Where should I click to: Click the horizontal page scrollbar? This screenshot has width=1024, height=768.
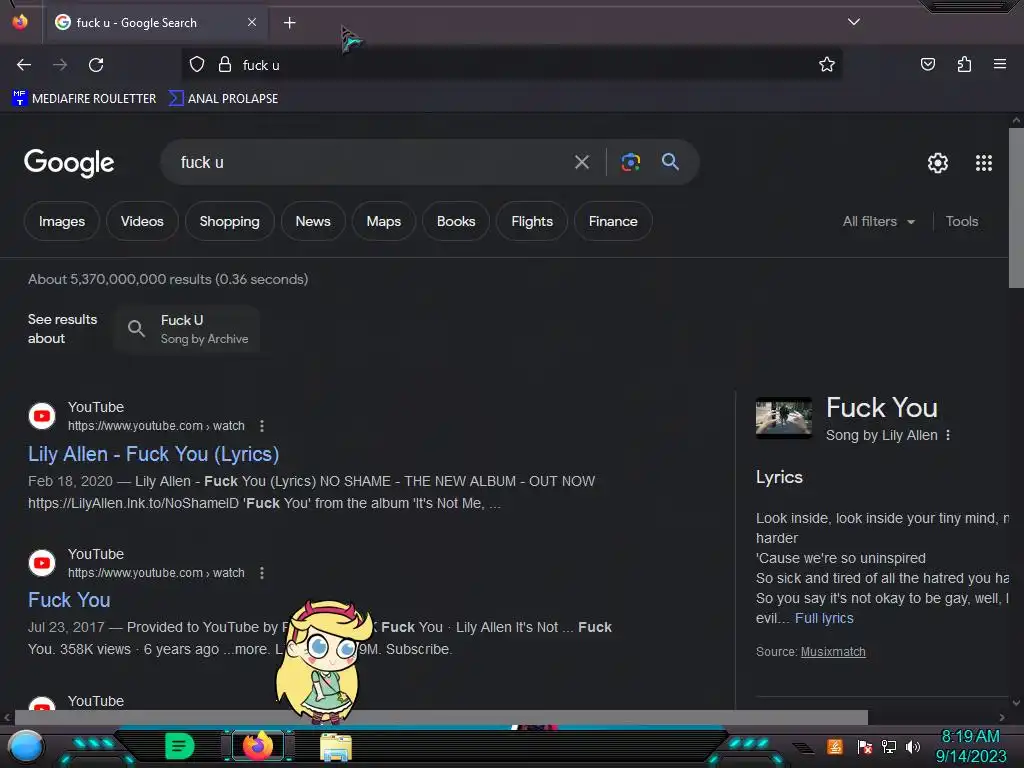[x=441, y=717]
